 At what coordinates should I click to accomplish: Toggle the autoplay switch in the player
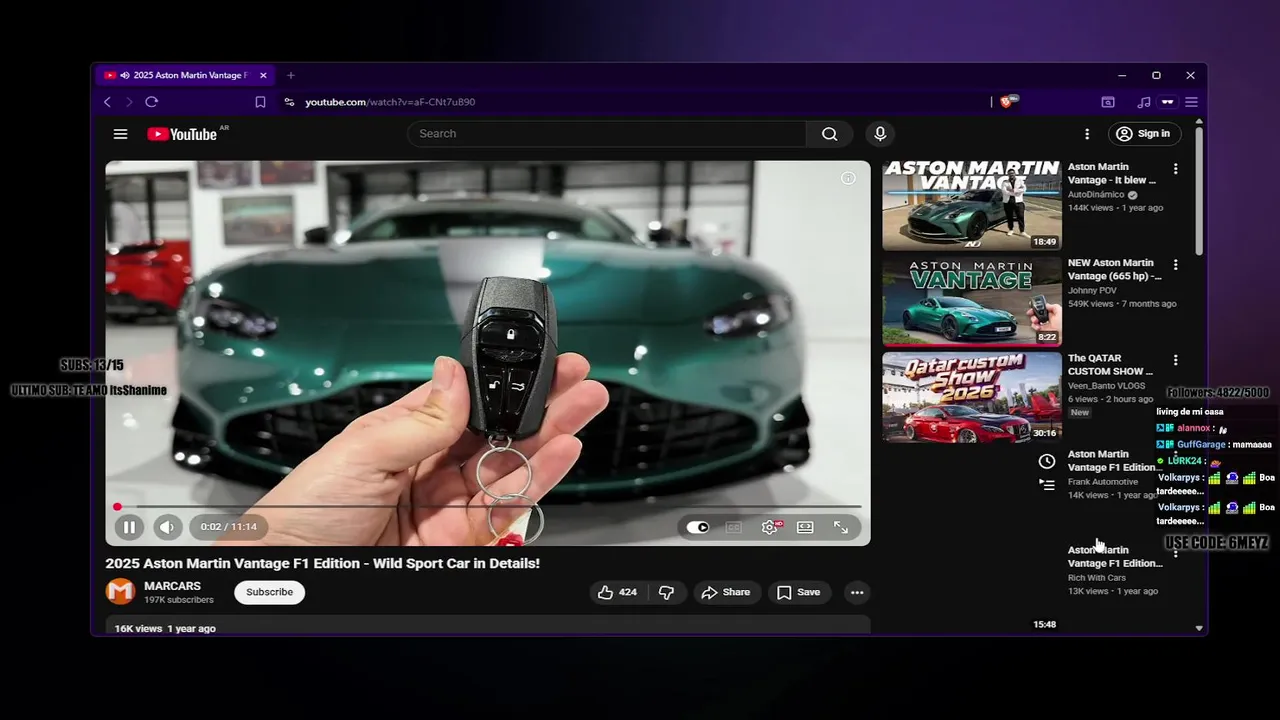coord(698,527)
